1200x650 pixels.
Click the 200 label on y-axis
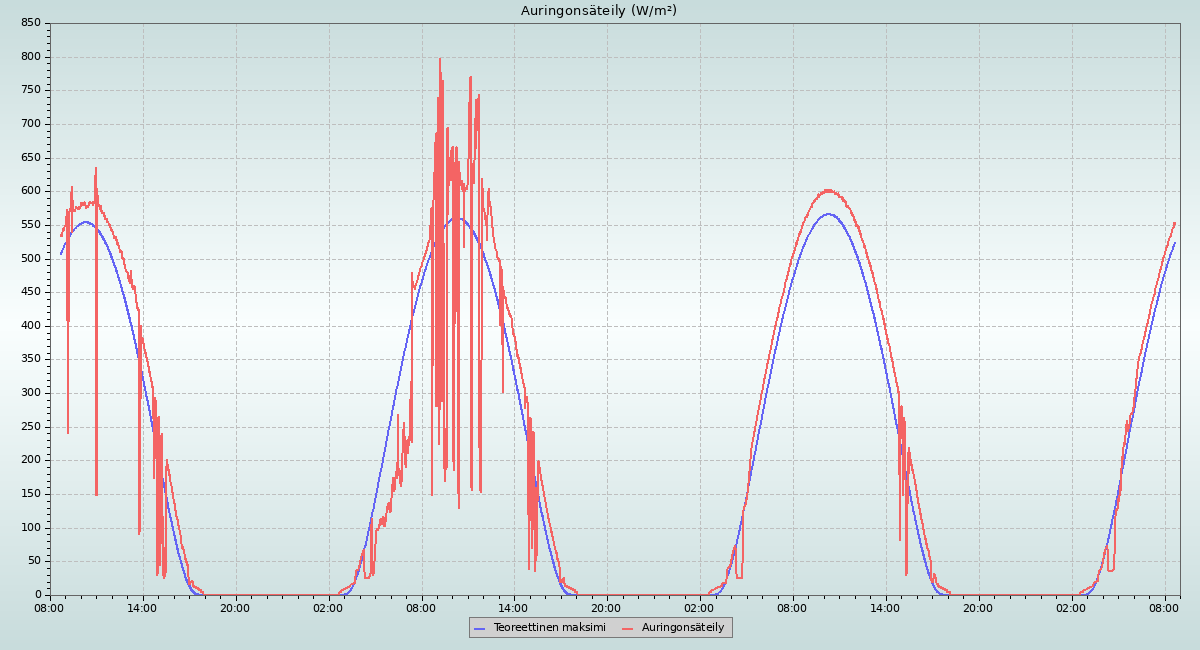[31, 460]
